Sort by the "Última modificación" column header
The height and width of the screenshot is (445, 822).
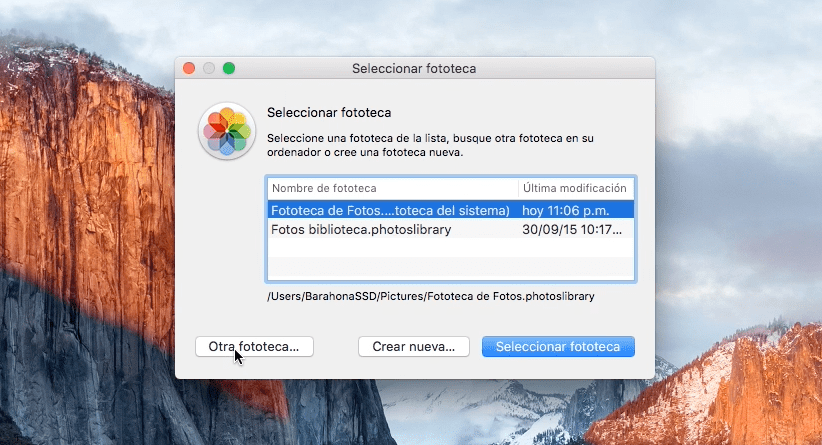coord(575,188)
